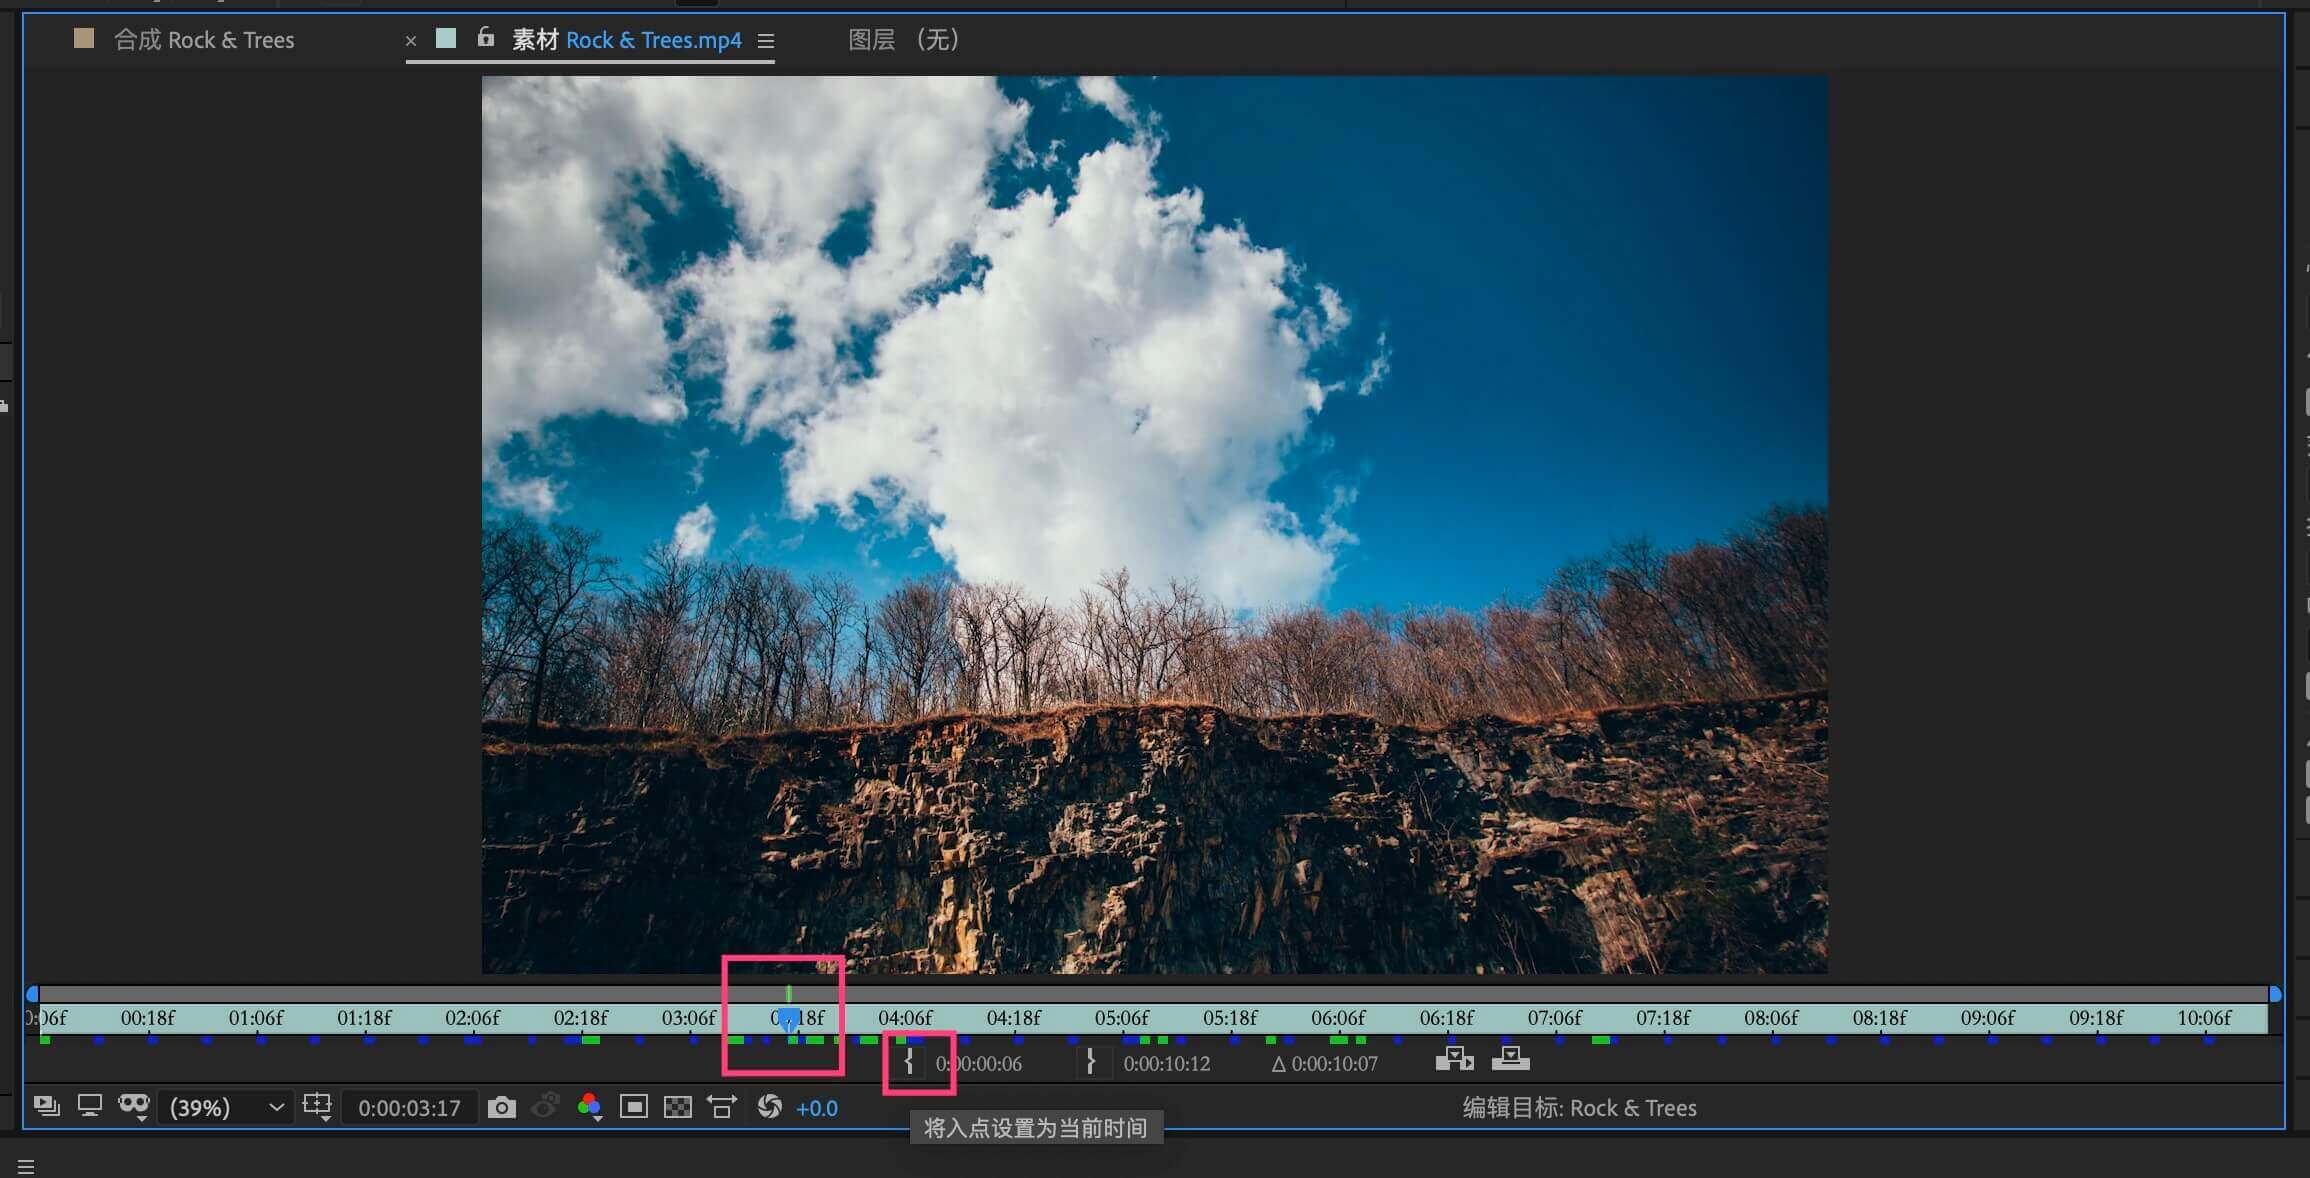Screen dimensions: 2310x1178
Task: Click the Ripple Insert Edit icon
Action: click(x=1454, y=1058)
